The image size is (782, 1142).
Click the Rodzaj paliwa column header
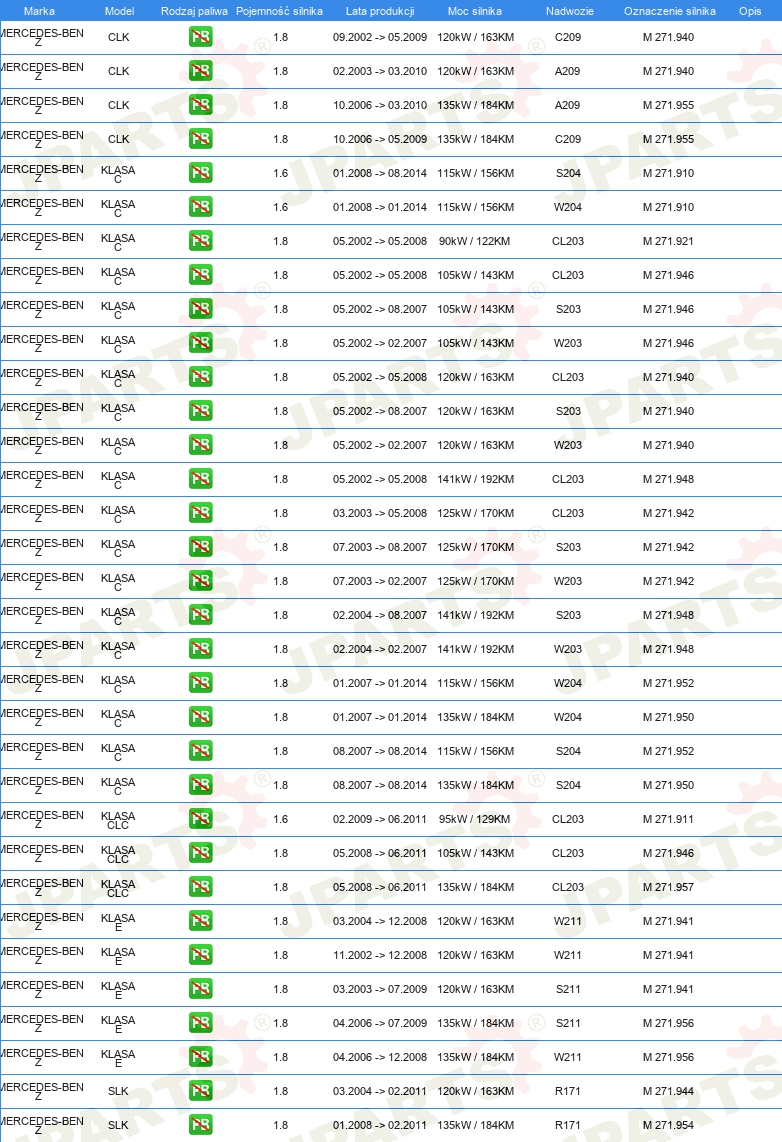coord(194,11)
